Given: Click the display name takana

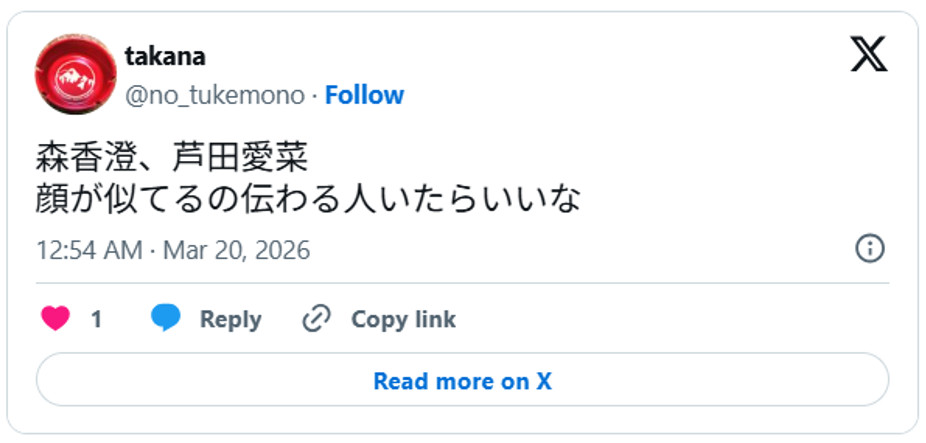Looking at the screenshot, I should pos(165,56).
